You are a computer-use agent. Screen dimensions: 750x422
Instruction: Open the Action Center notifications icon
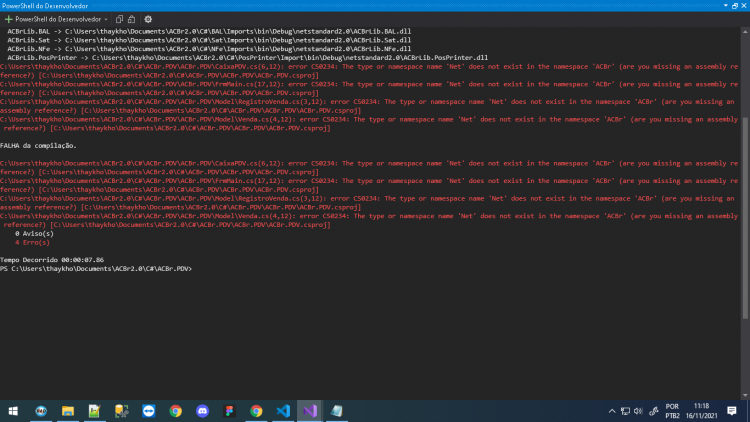[x=732, y=411]
